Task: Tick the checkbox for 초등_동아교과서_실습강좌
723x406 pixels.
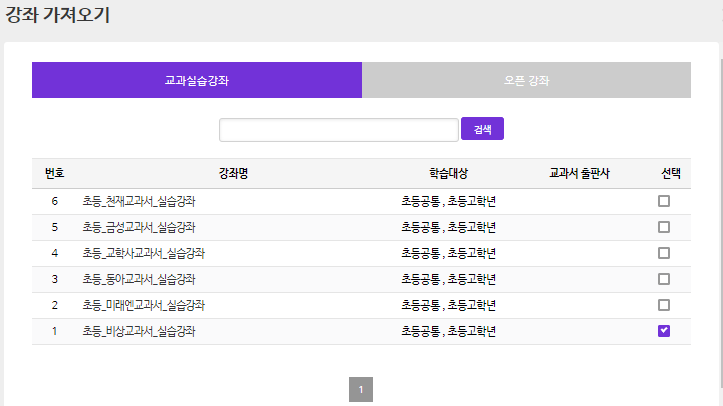Action: pyautogui.click(x=664, y=279)
